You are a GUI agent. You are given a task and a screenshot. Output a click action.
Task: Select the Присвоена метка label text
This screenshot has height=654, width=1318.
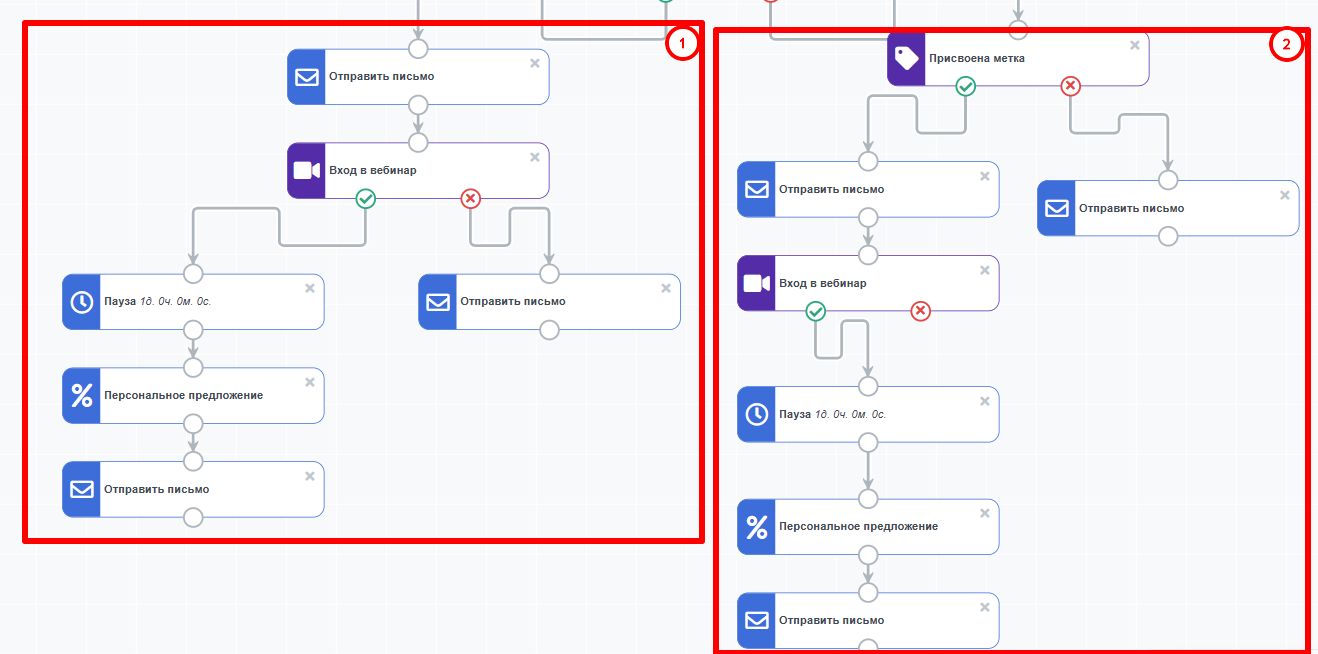(x=977, y=58)
